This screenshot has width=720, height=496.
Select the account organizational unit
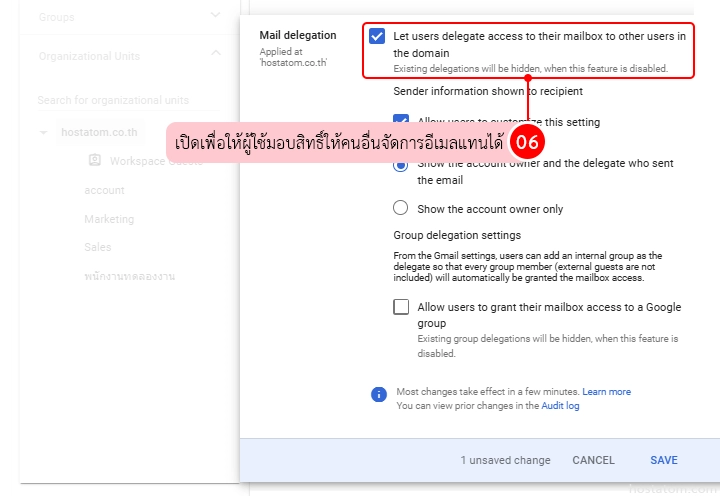[104, 190]
